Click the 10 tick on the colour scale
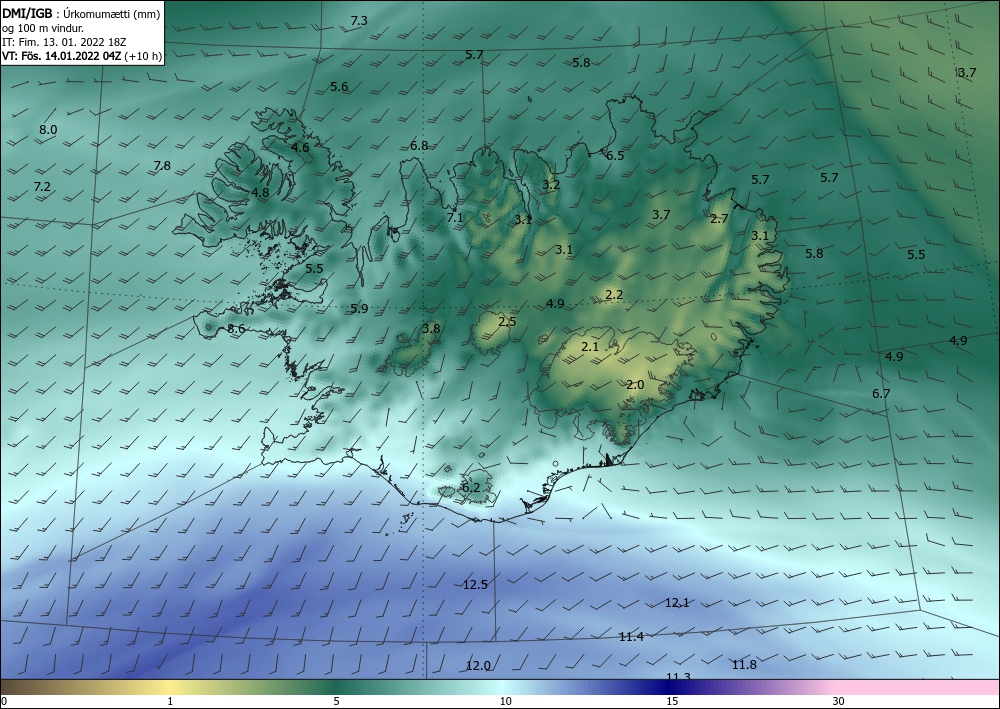This screenshot has width=1000, height=709. pyautogui.click(x=505, y=702)
